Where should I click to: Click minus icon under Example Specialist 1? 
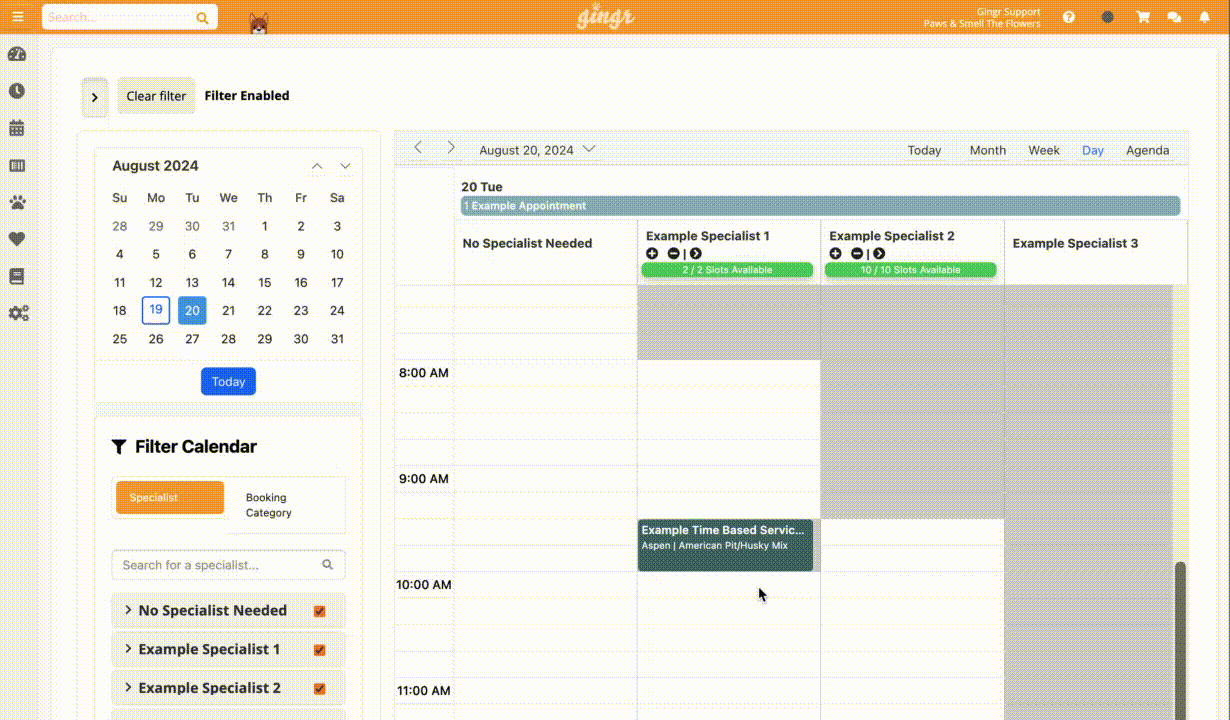click(674, 254)
